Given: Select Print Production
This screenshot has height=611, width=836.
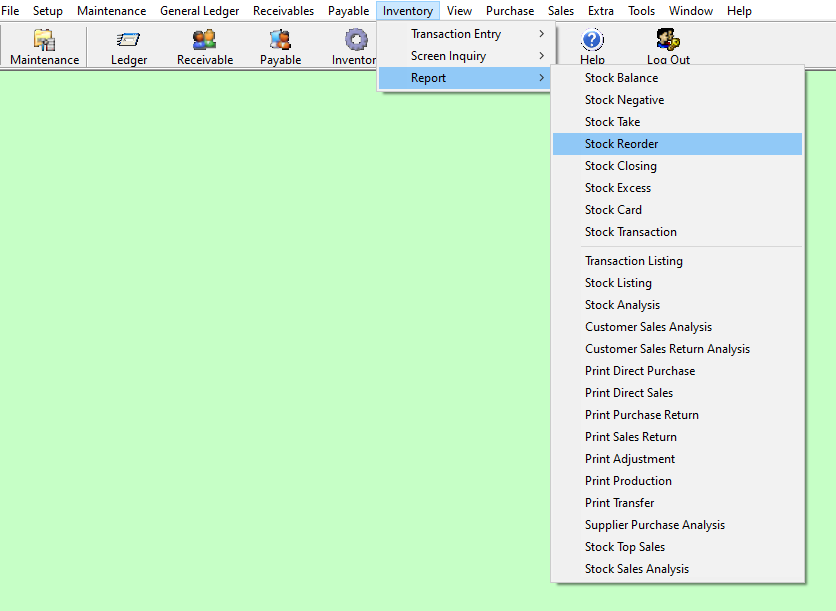Looking at the screenshot, I should coord(677,481).
